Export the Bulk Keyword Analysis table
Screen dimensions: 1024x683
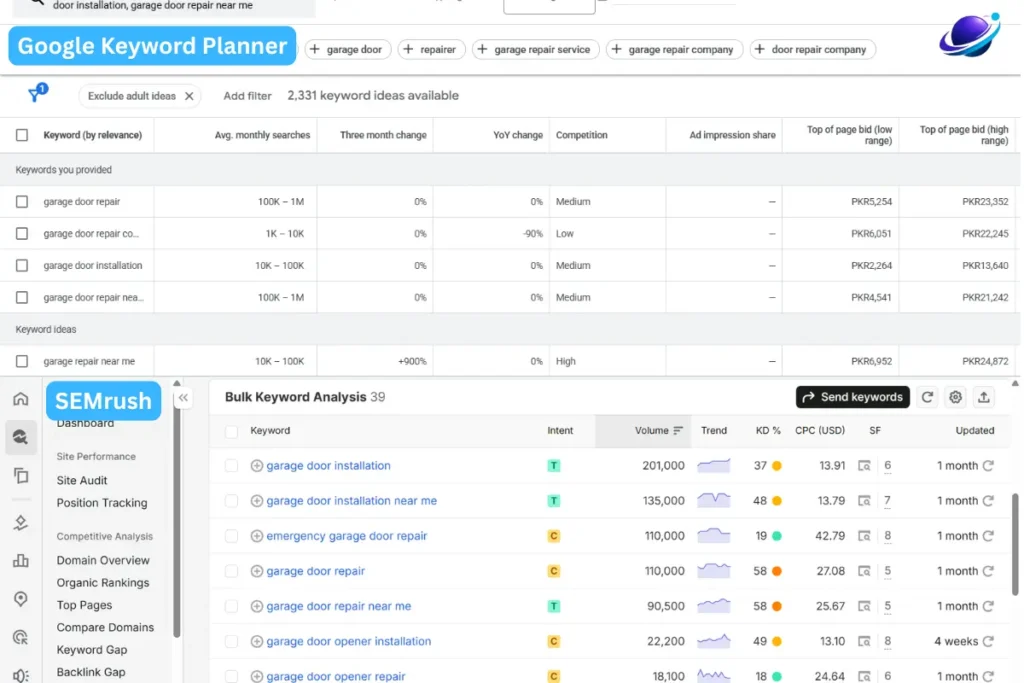(984, 397)
